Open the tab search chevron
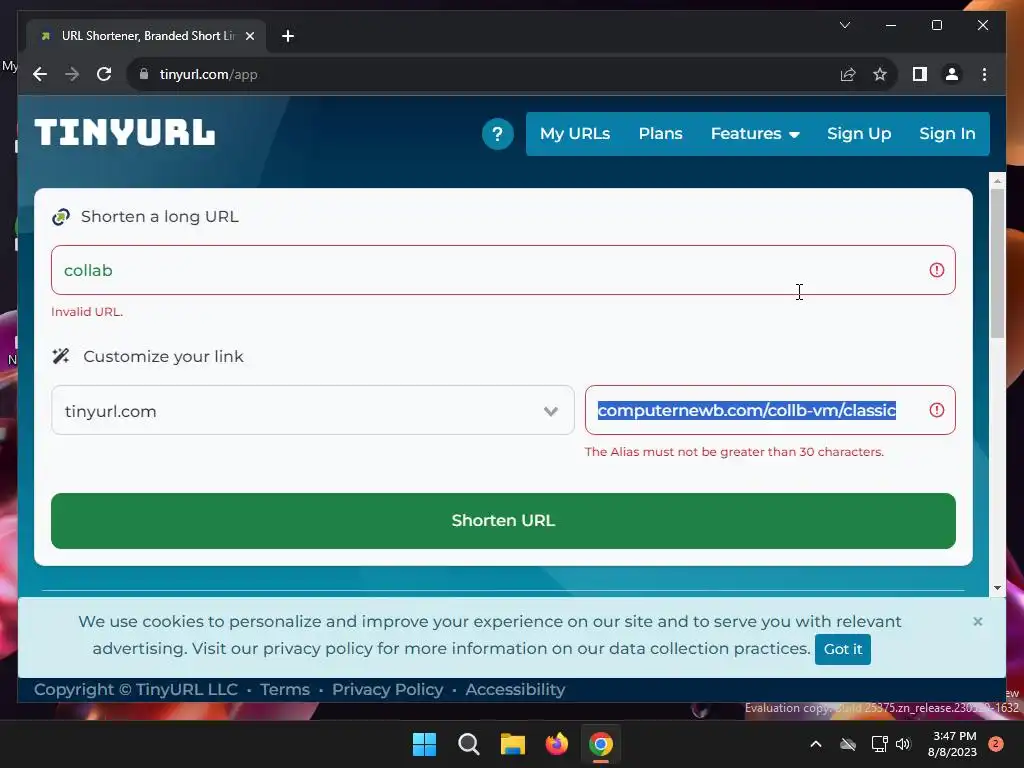This screenshot has height=768, width=1024. click(x=844, y=25)
